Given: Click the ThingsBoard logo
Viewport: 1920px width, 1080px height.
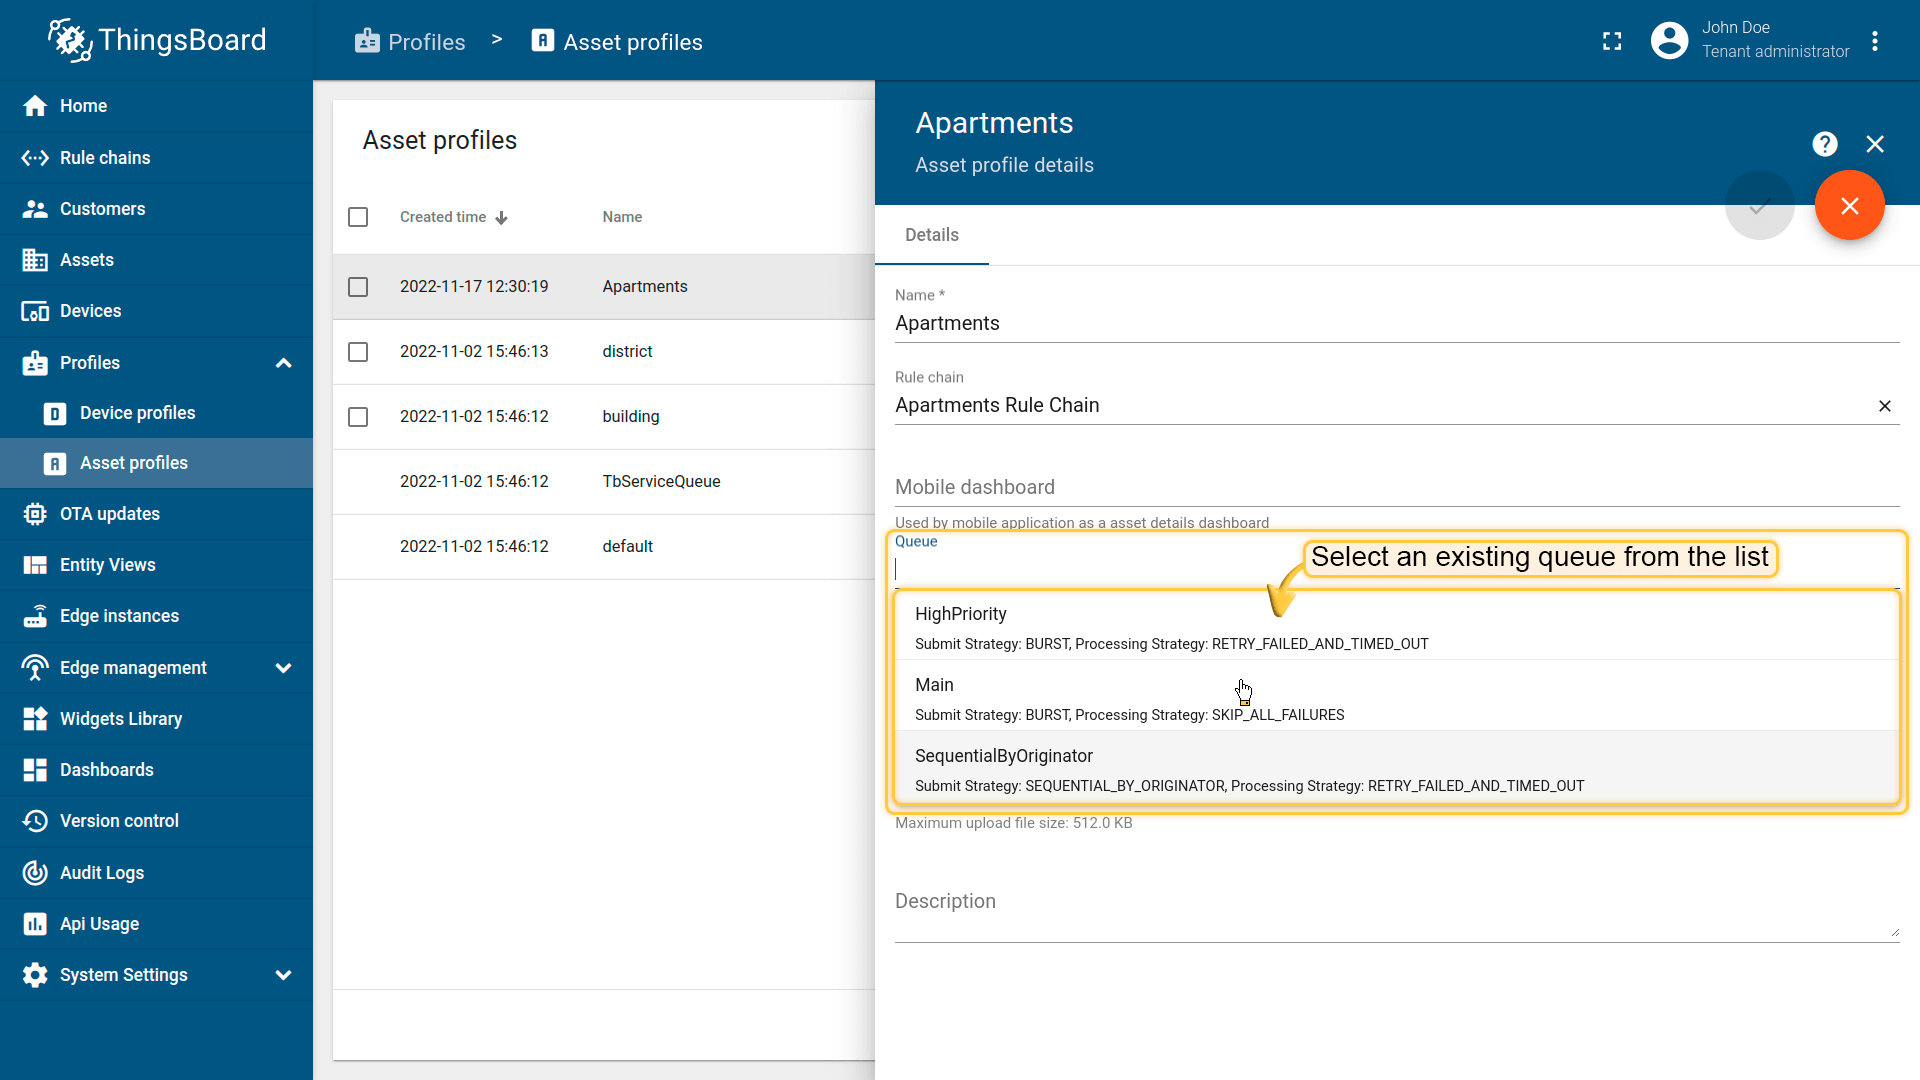Looking at the screenshot, I should (157, 40).
